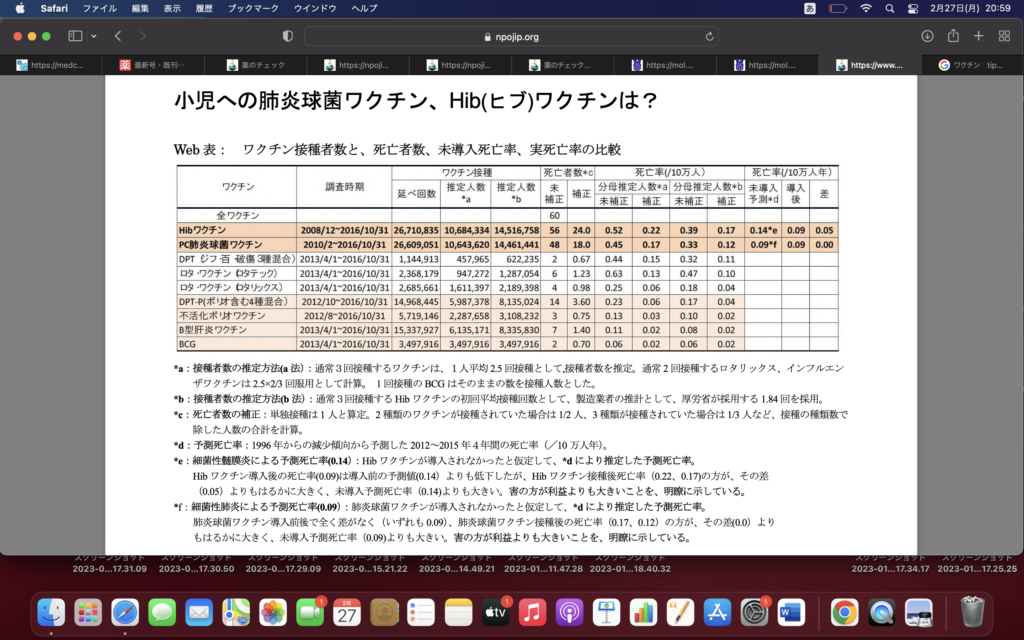Open Control Center in the menu bar
Image resolution: width=1024 pixels, height=640 pixels.
click(x=913, y=8)
